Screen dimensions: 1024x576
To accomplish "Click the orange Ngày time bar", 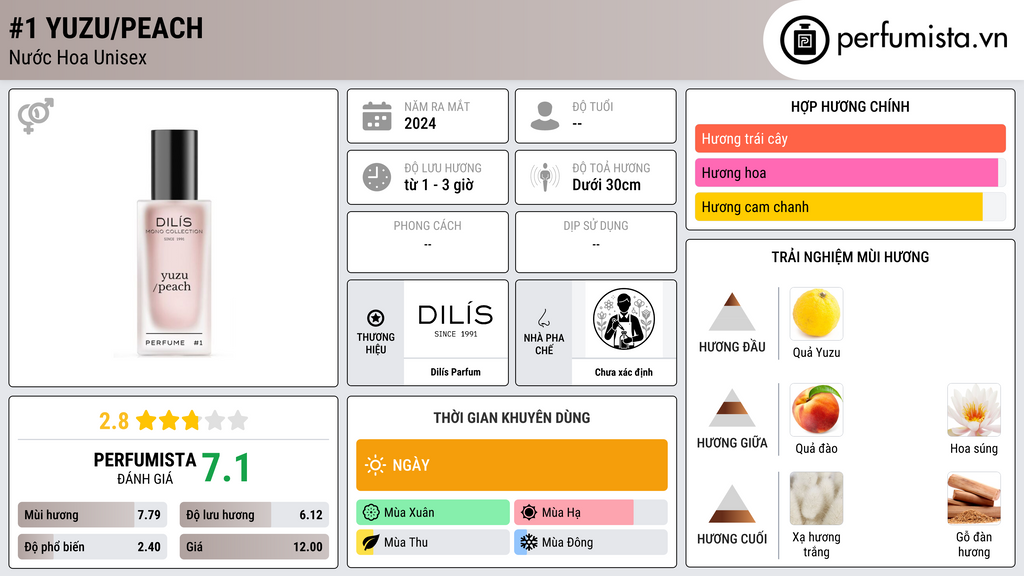I will coord(512,465).
